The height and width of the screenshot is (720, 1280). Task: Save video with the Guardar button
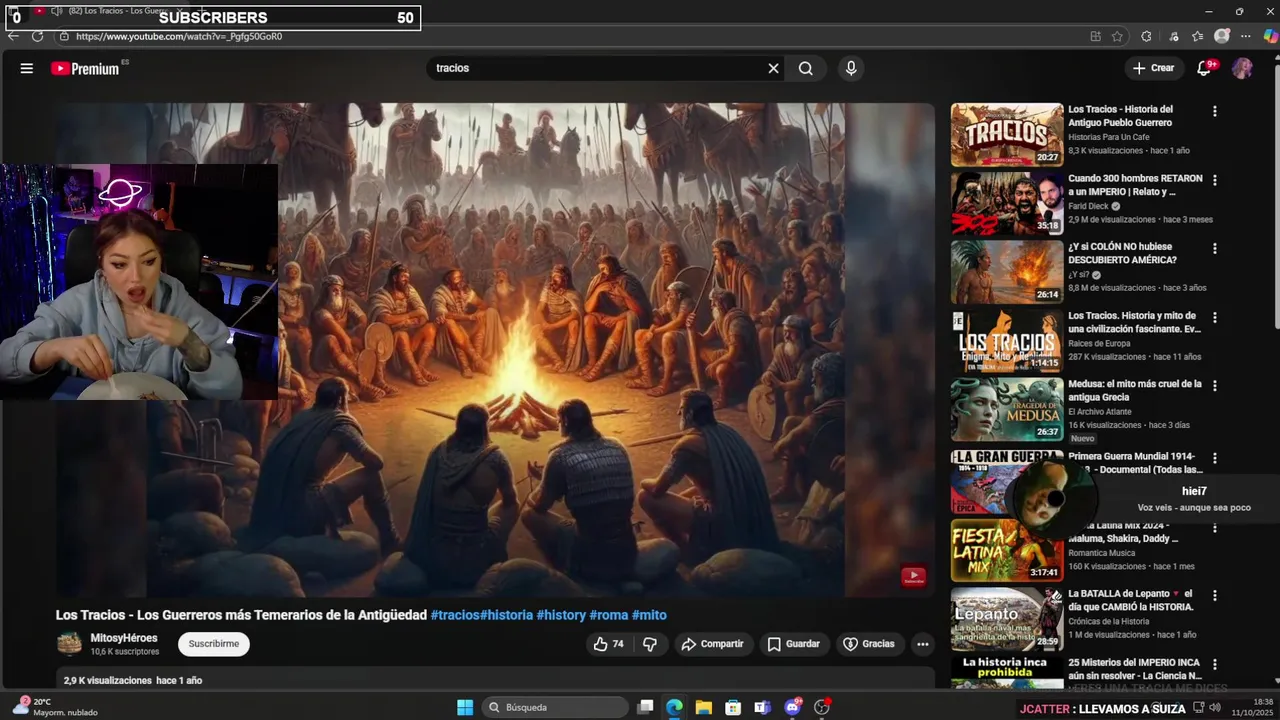[794, 644]
